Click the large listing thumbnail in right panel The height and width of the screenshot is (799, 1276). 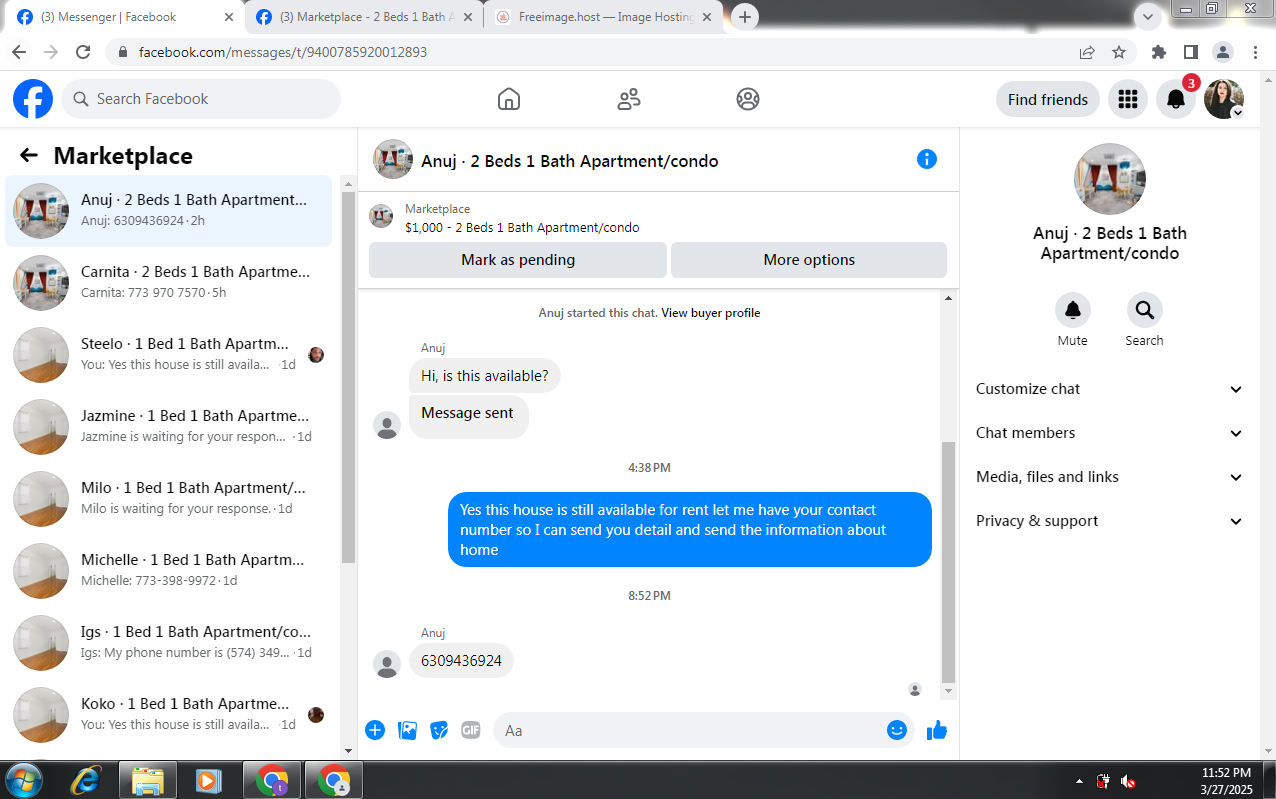coord(1110,179)
